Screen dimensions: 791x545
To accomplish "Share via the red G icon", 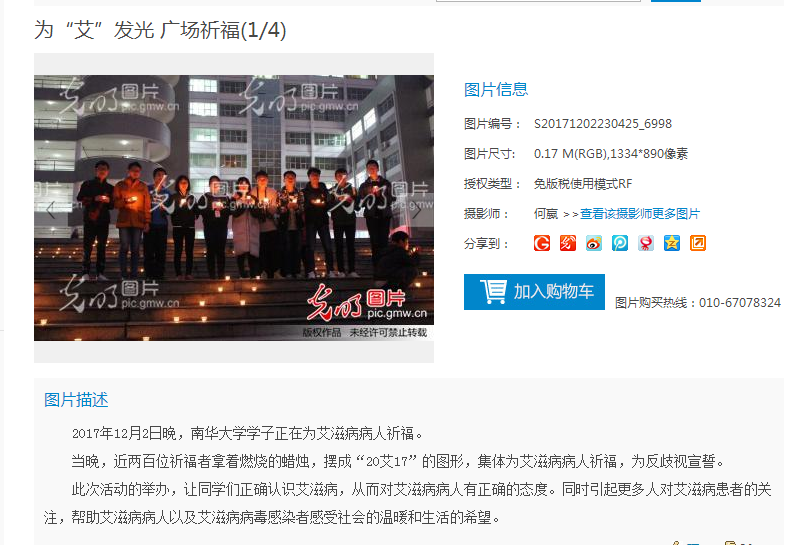I will 542,243.
